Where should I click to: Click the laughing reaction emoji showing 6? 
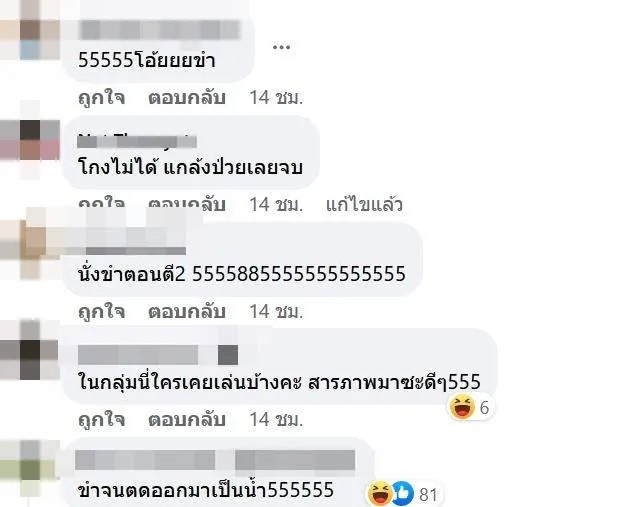coord(462,407)
